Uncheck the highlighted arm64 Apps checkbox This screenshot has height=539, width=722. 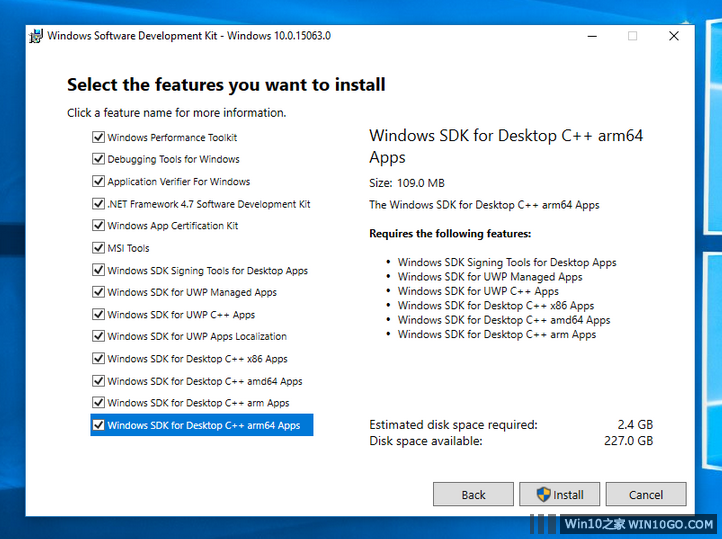98,425
